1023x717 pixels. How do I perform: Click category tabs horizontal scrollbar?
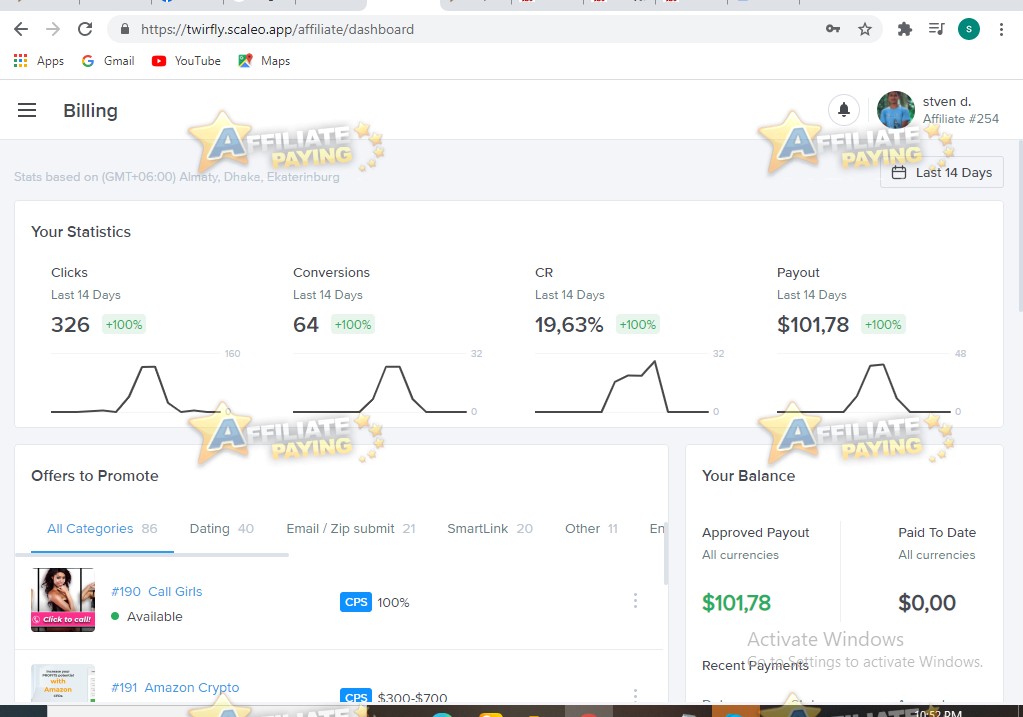[152, 555]
